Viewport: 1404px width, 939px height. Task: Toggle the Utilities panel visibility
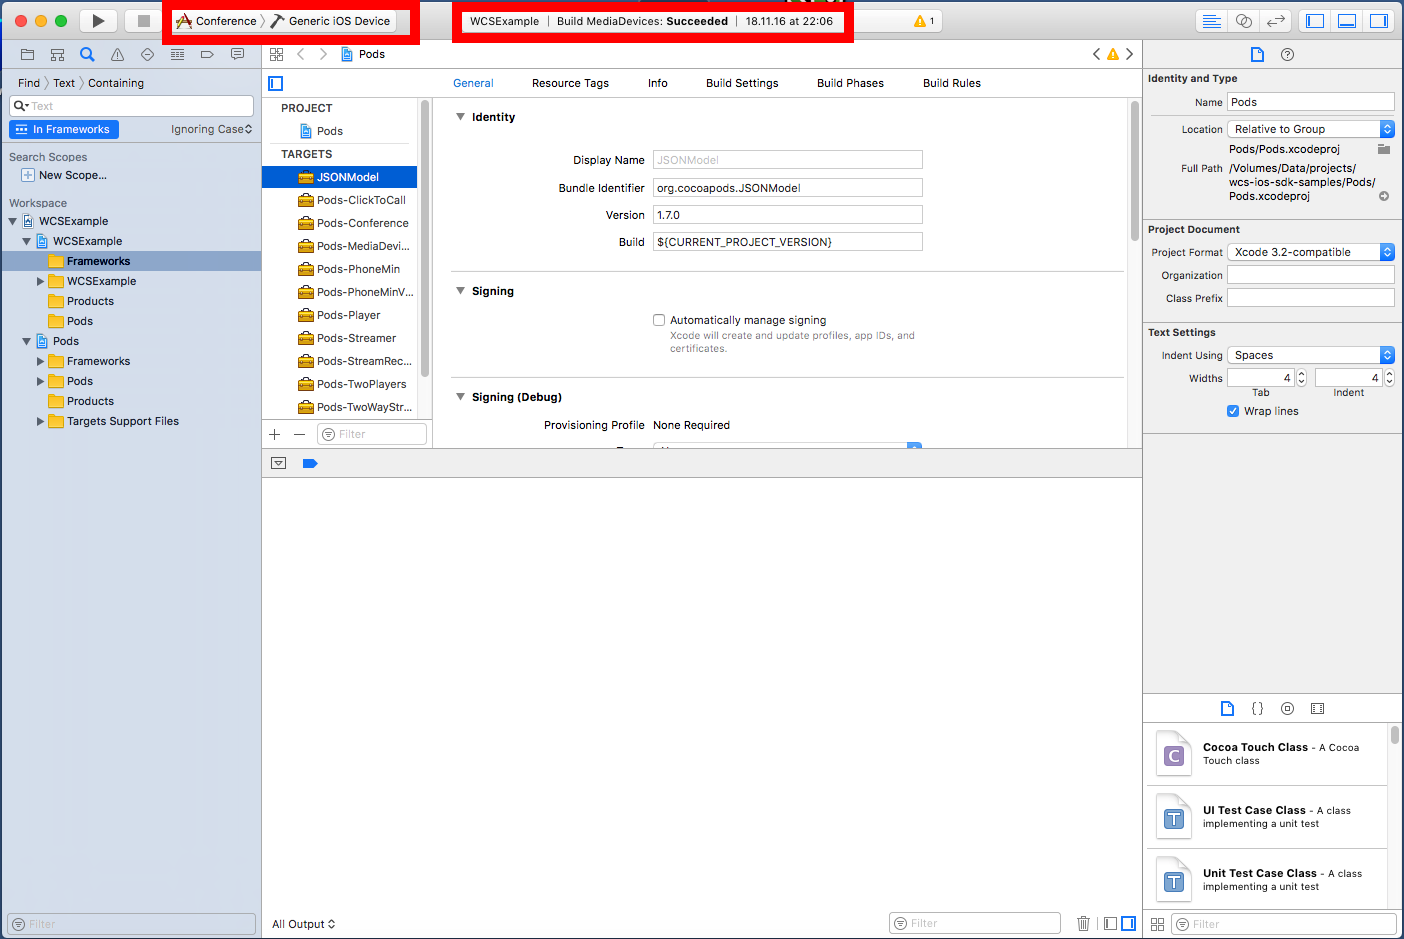(1379, 21)
